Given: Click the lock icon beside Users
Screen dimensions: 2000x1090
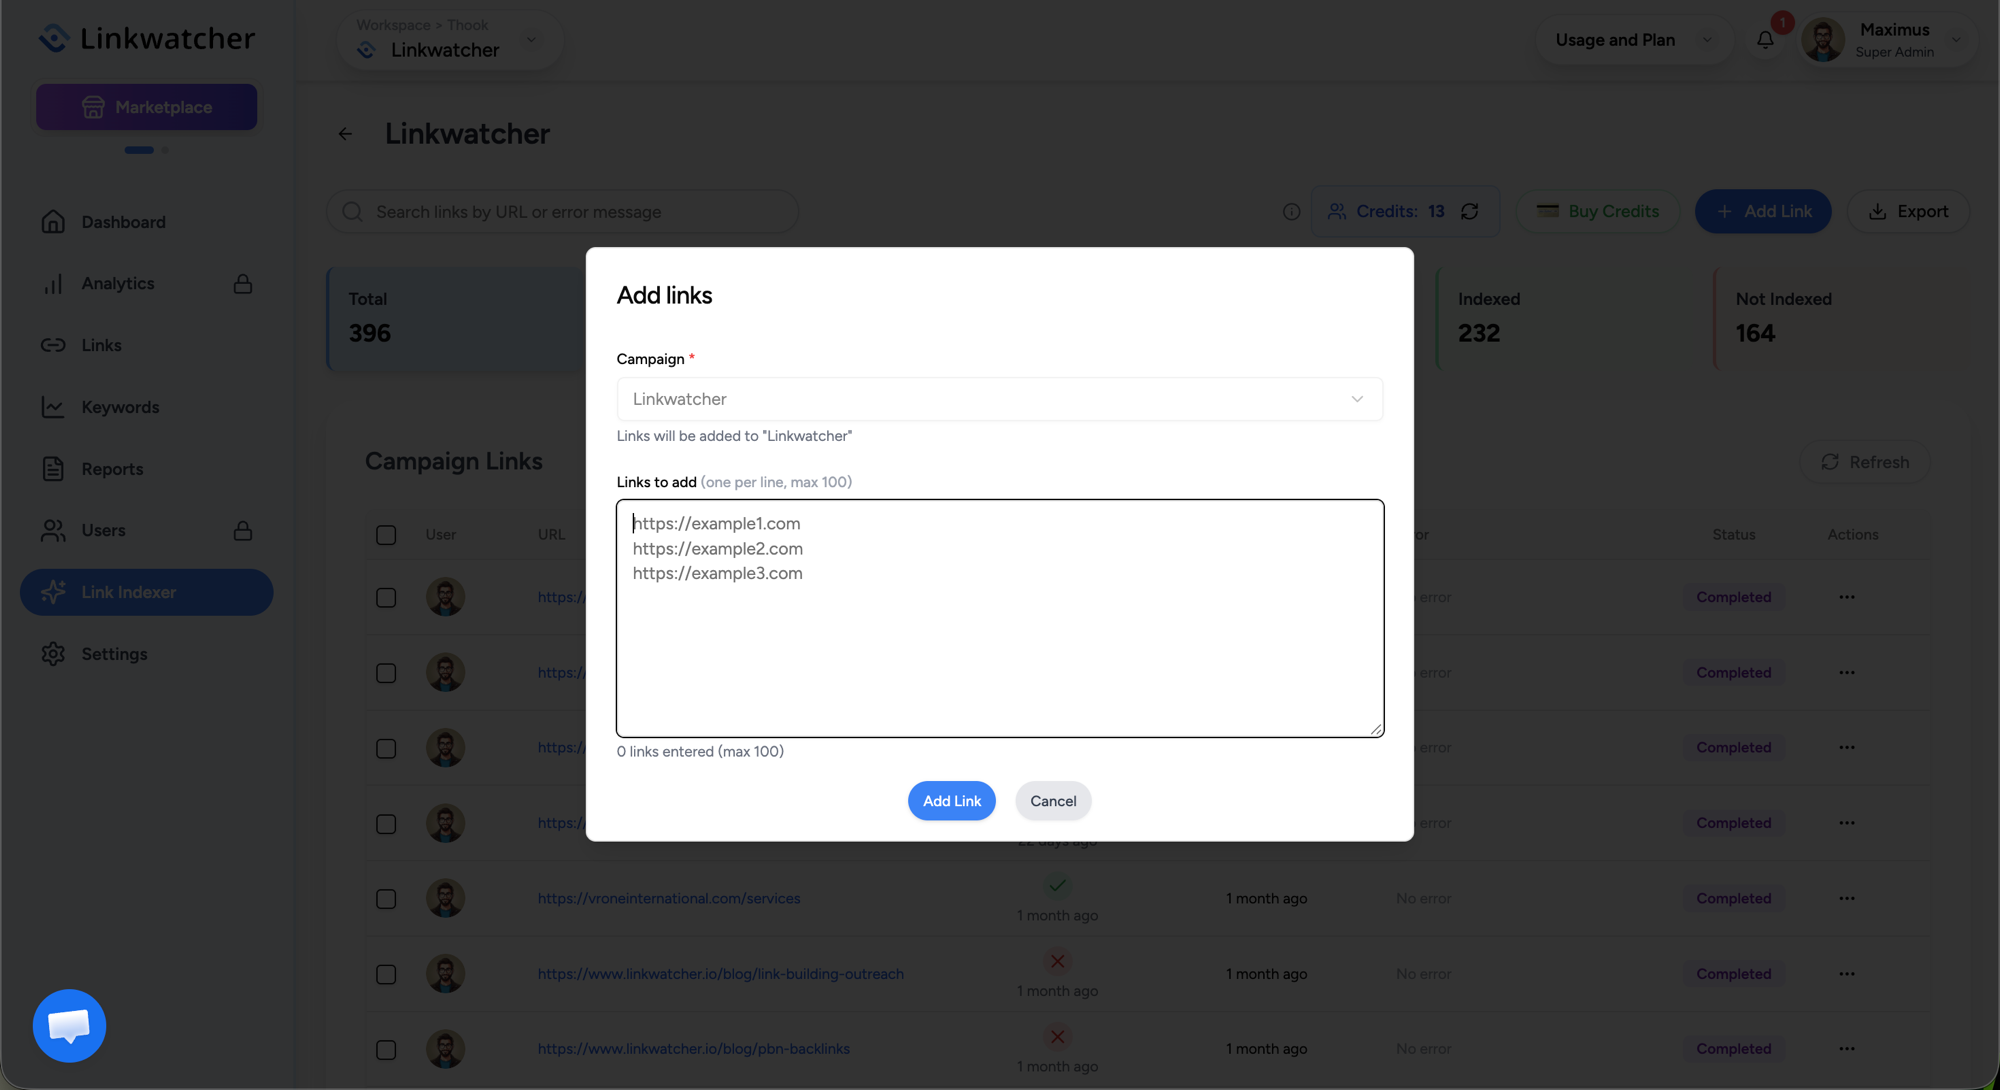Looking at the screenshot, I should coord(243,531).
